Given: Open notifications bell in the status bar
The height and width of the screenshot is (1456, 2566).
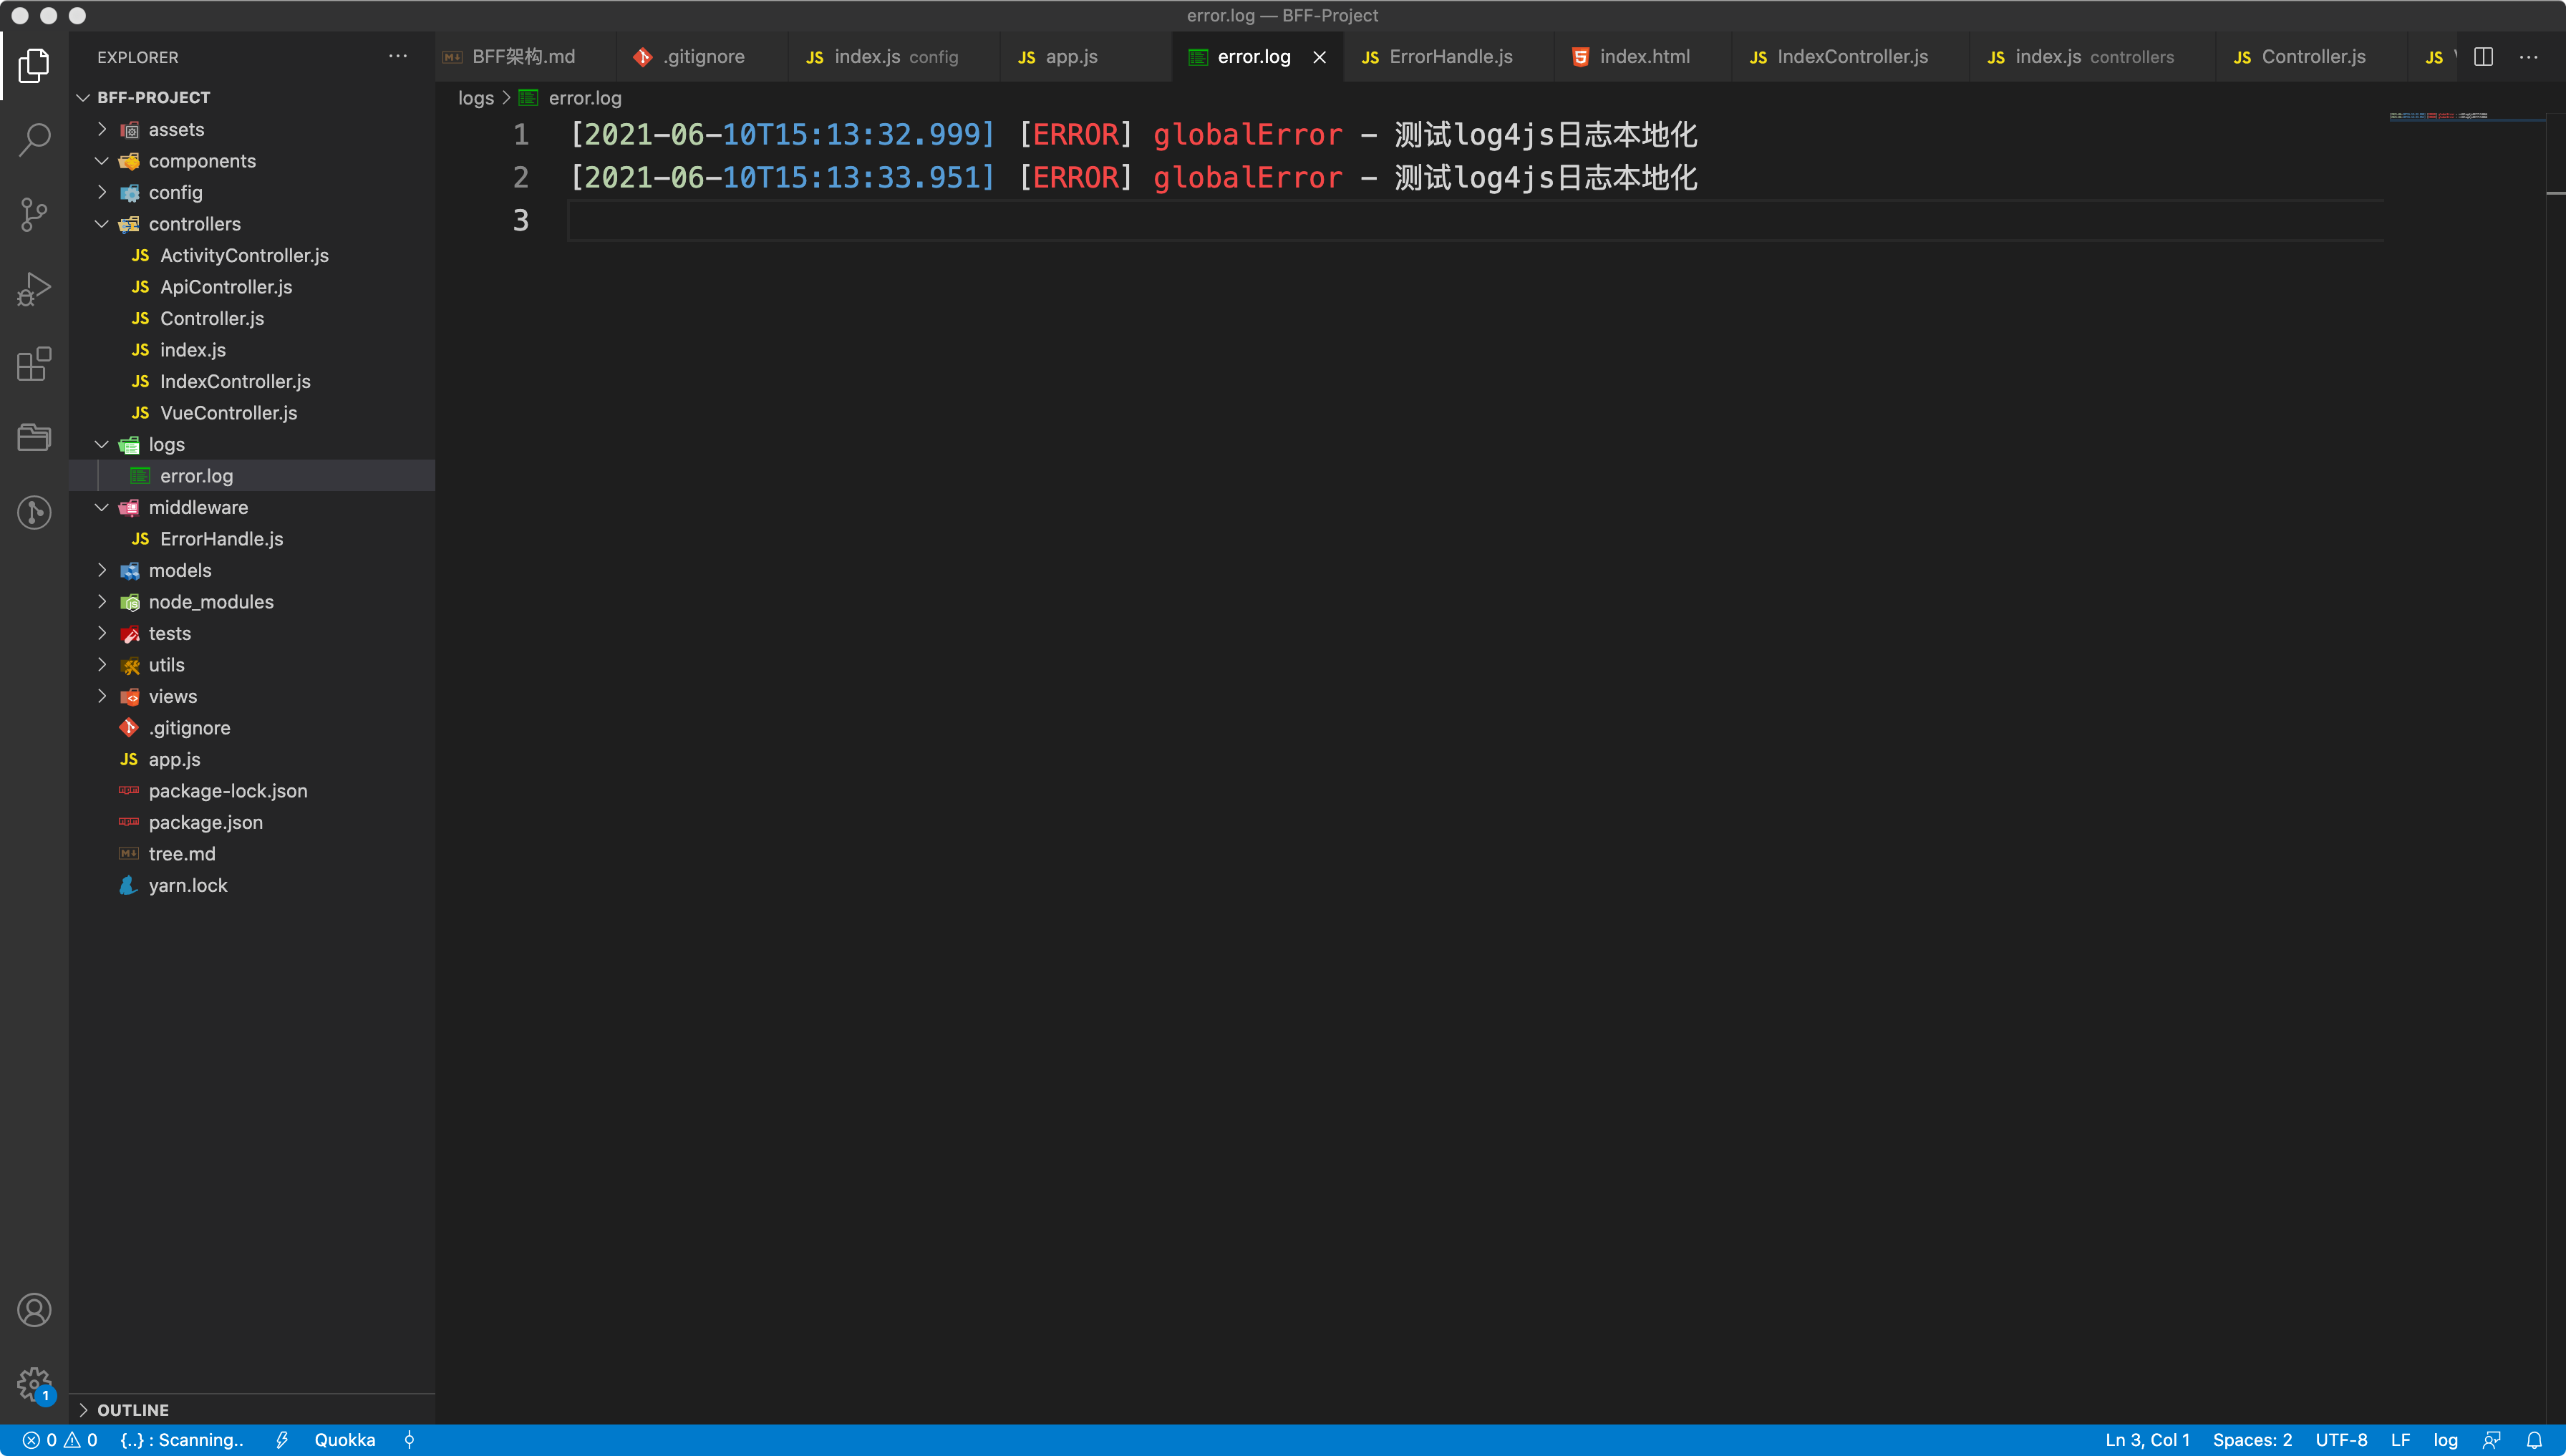Looking at the screenshot, I should pos(2534,1440).
